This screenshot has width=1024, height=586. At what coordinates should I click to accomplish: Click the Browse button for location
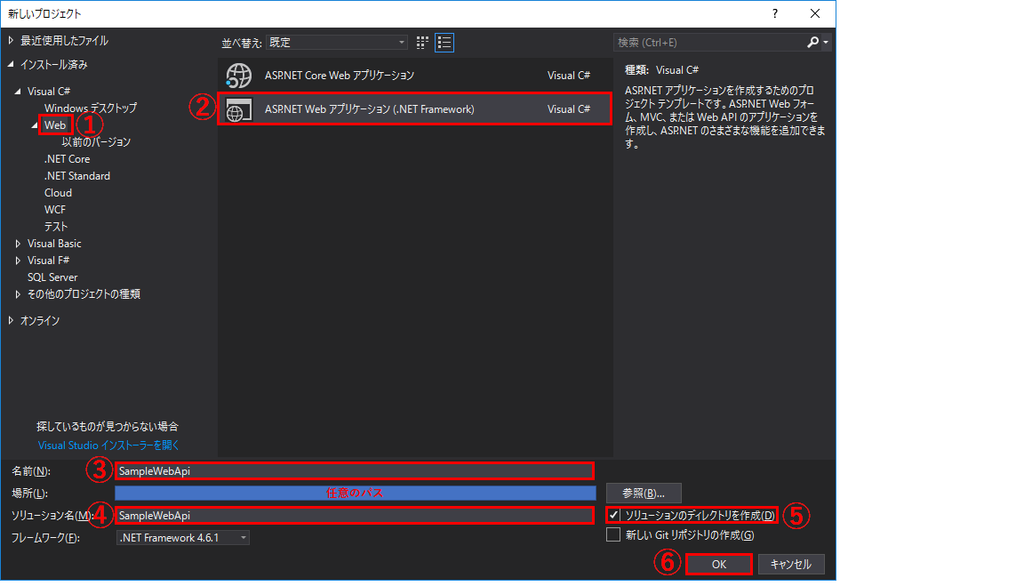click(644, 493)
